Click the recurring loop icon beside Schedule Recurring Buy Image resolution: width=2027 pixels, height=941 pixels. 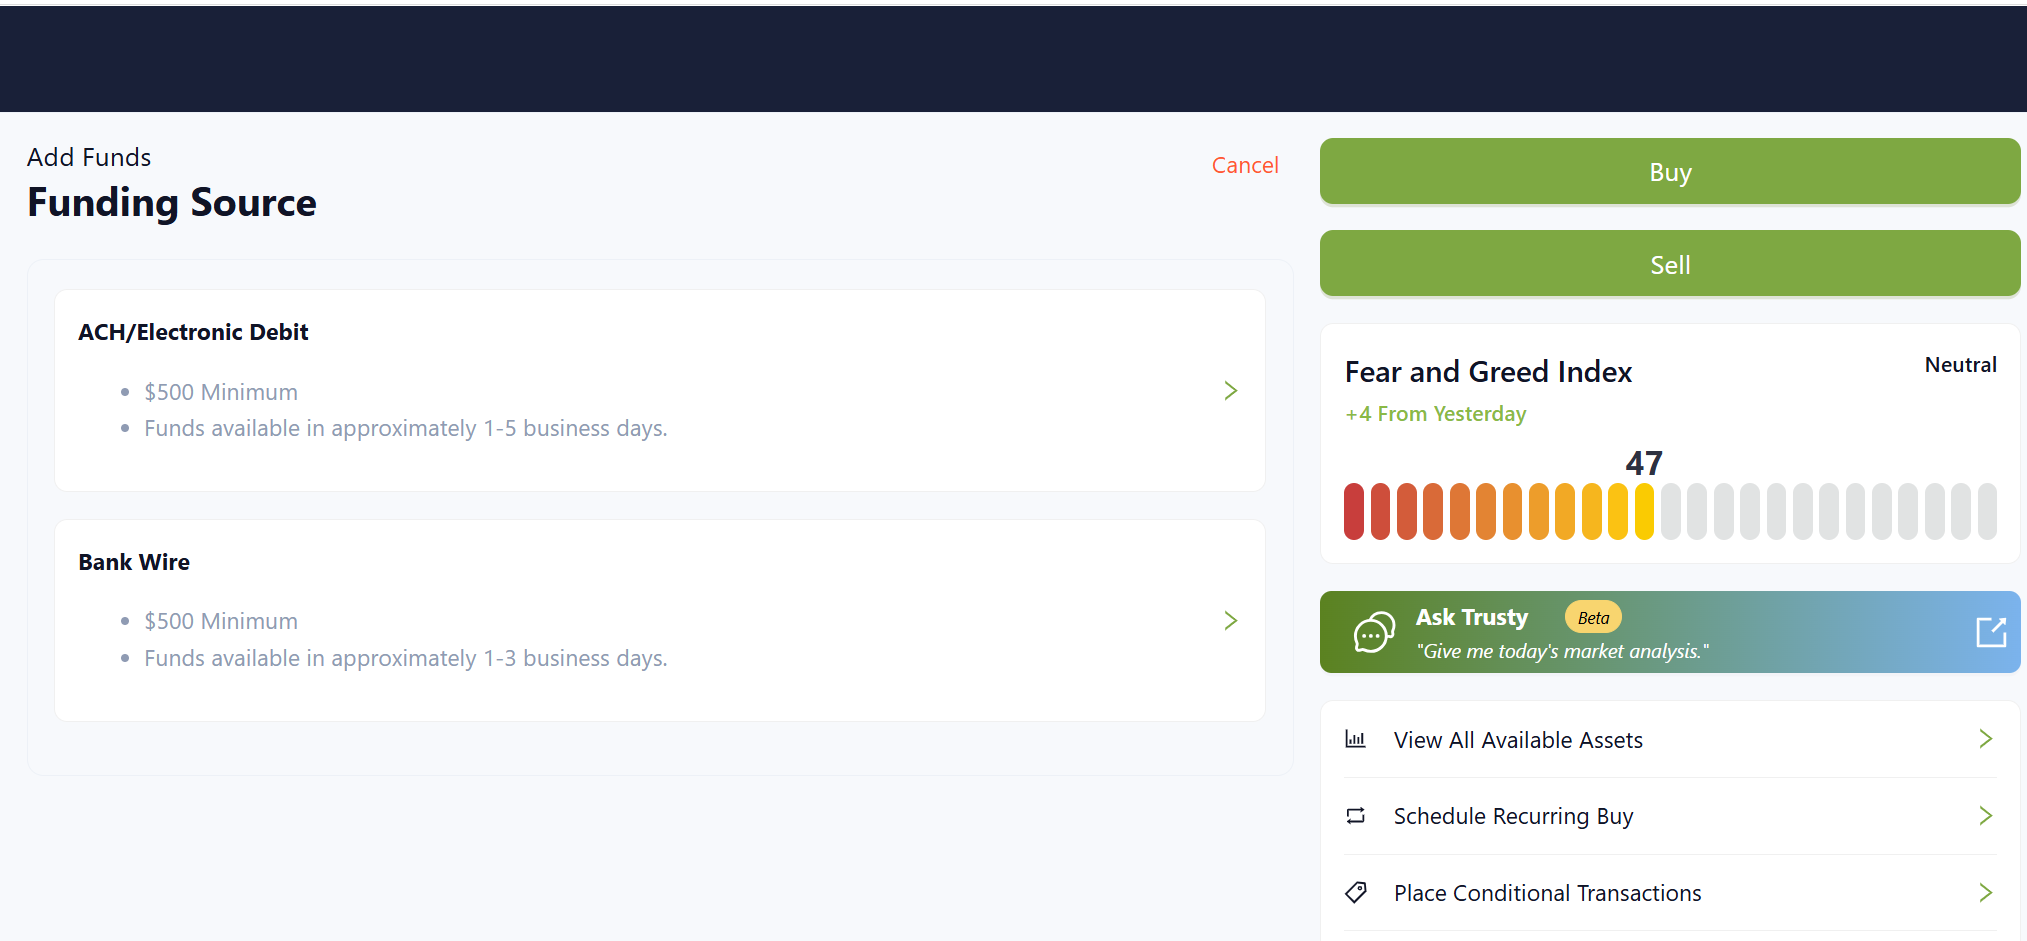point(1355,816)
